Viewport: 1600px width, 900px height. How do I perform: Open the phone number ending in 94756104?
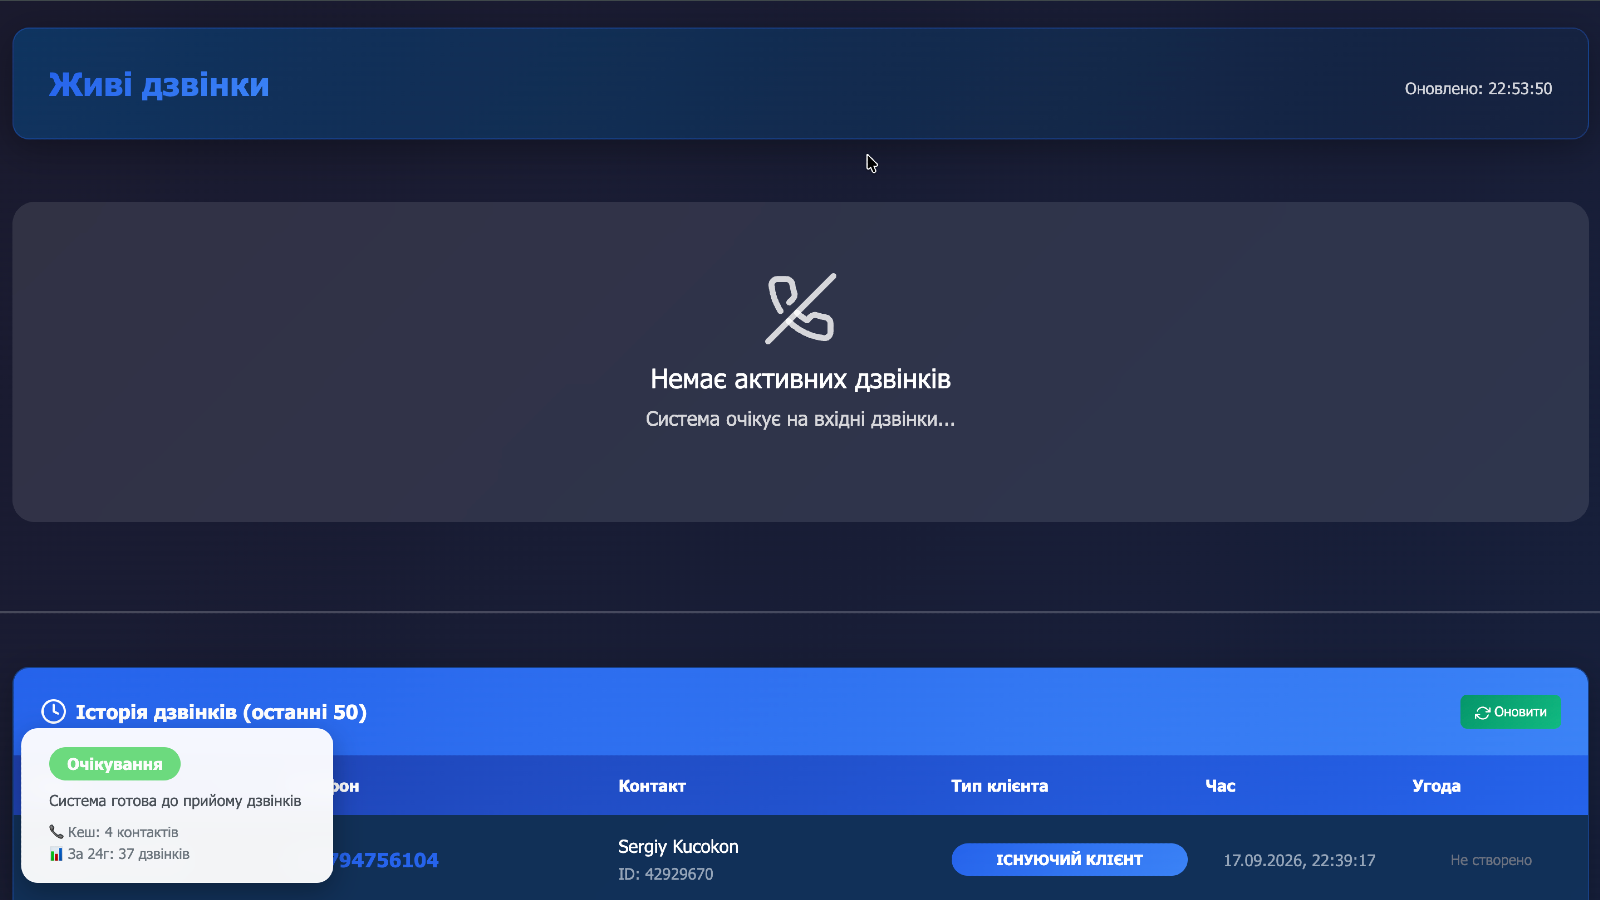(x=384, y=860)
